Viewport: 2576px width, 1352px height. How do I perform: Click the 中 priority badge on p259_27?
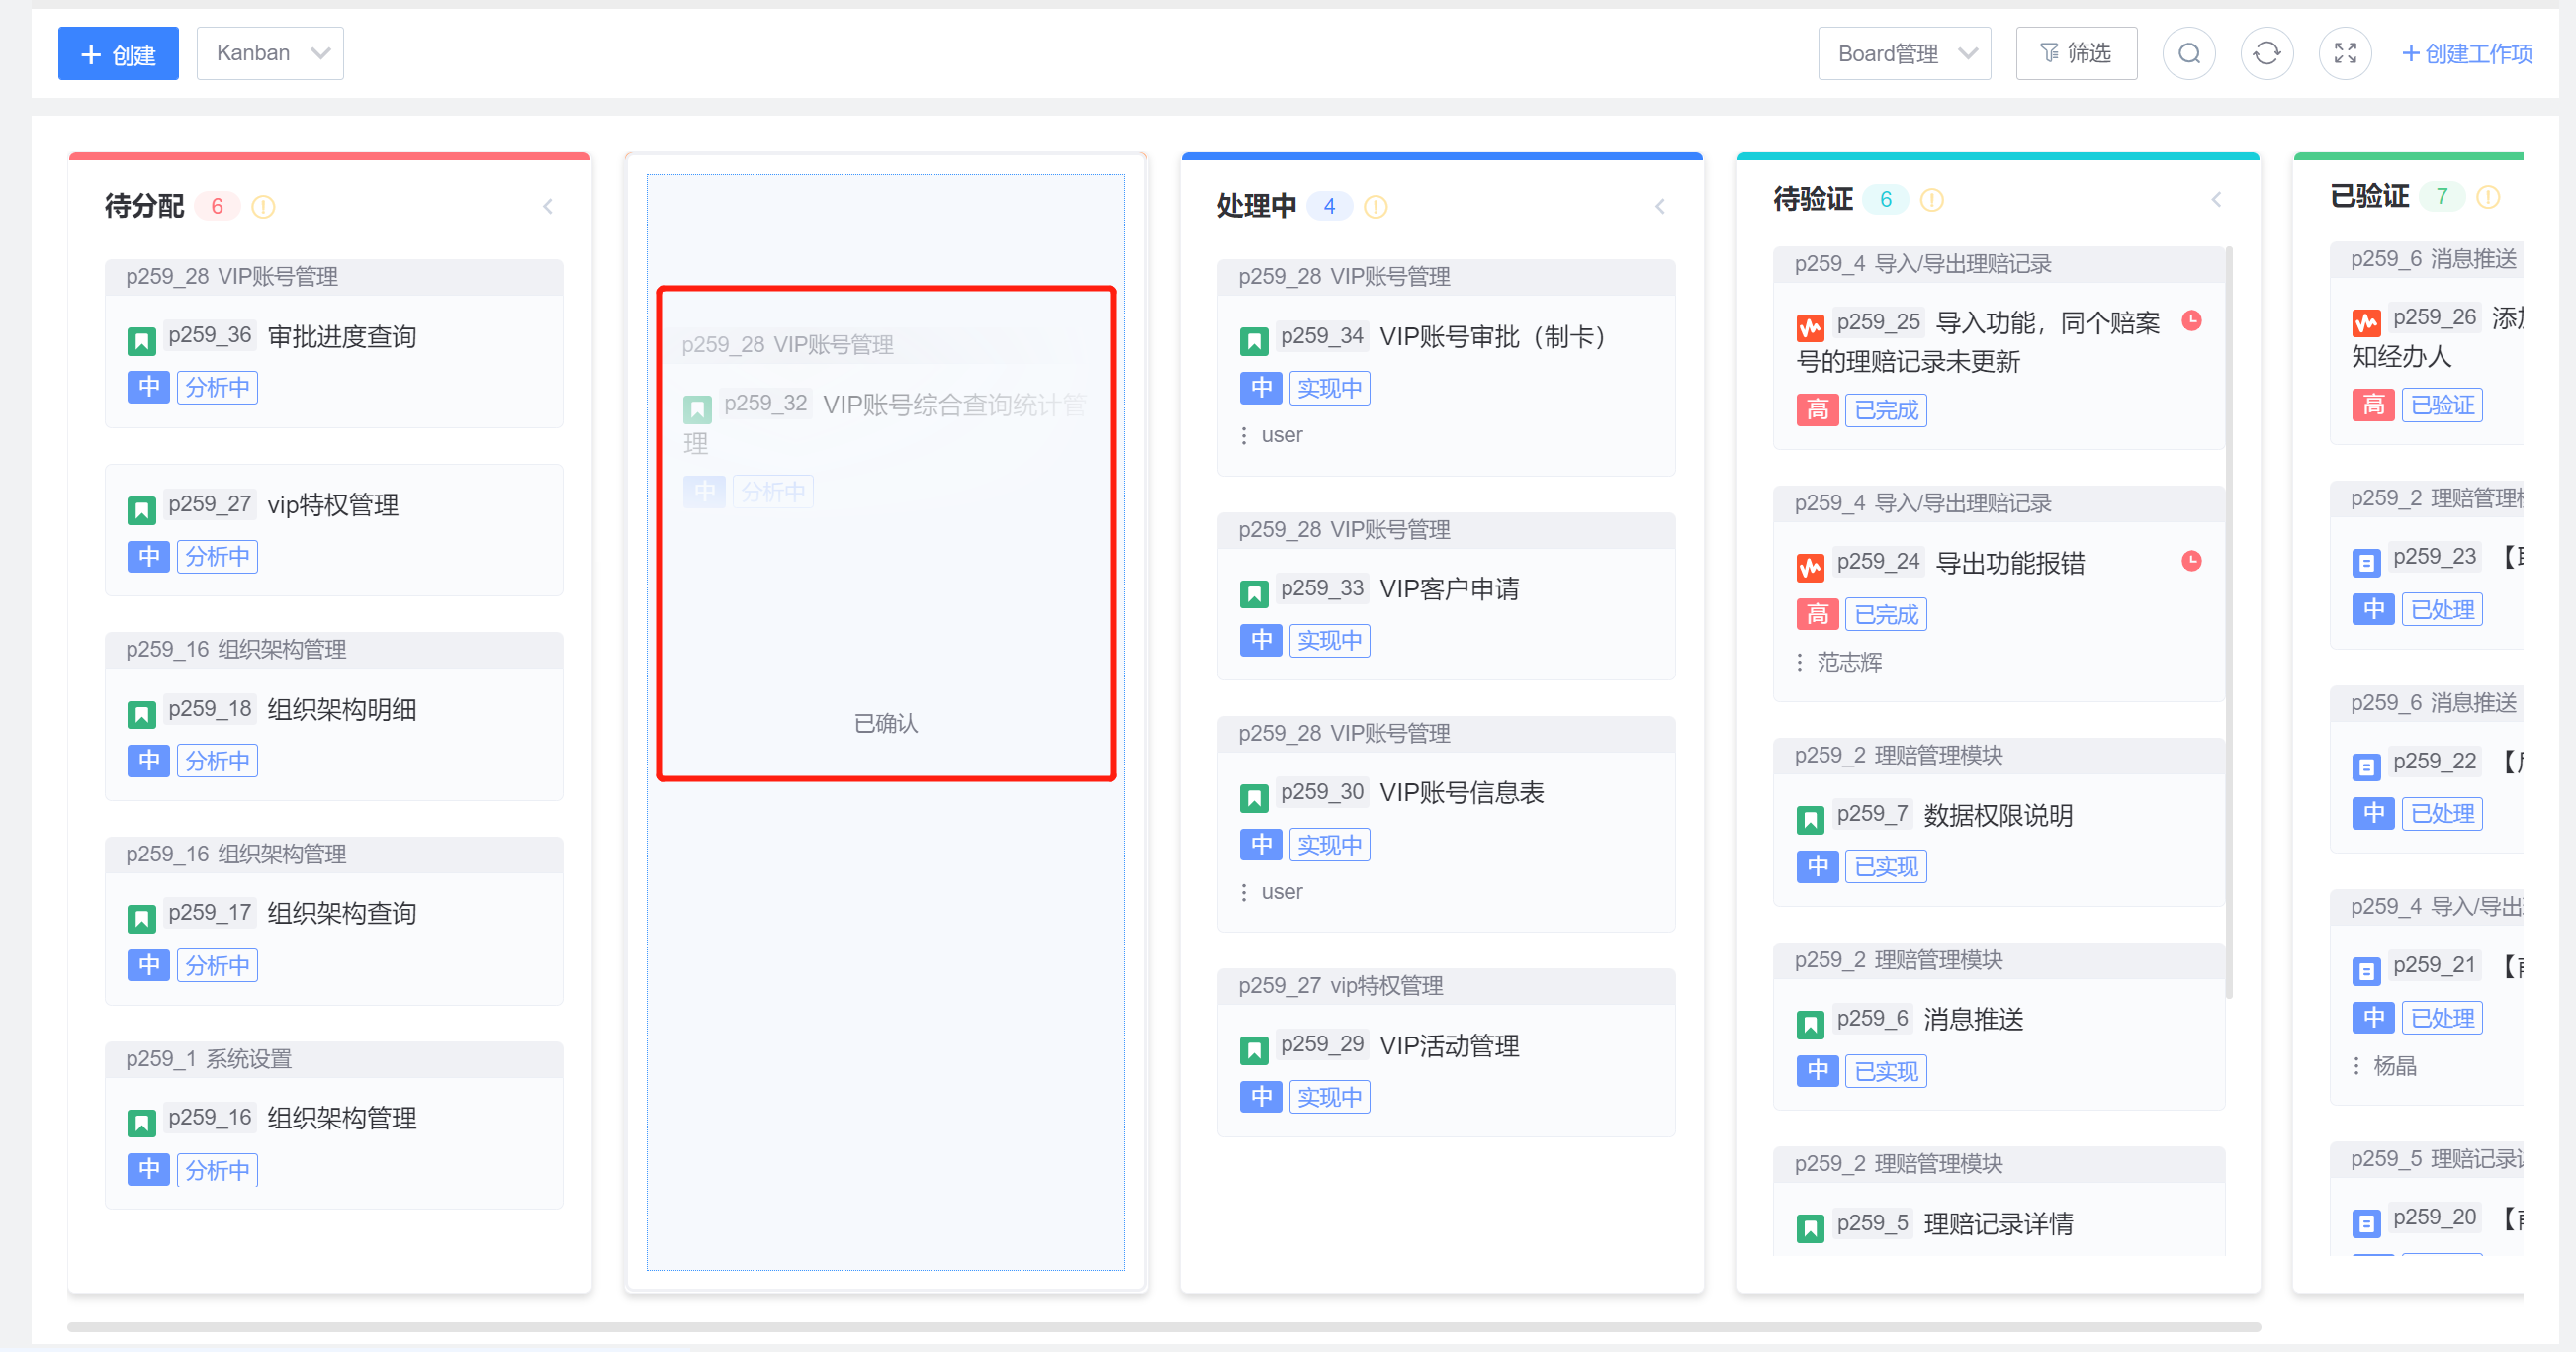click(148, 557)
